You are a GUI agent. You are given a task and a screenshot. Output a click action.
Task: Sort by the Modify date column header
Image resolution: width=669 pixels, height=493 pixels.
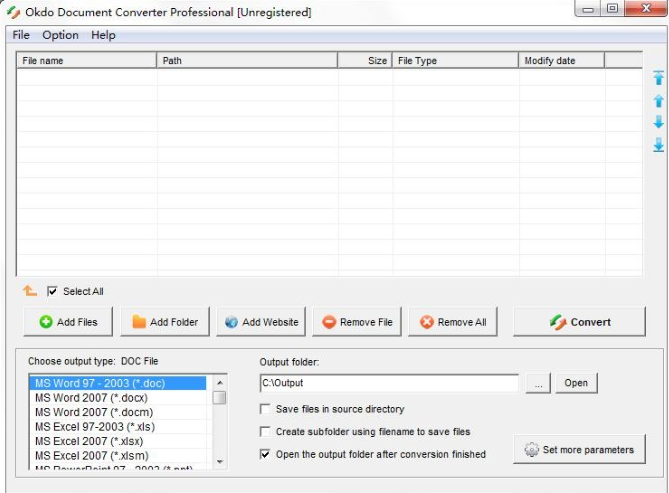pos(561,61)
